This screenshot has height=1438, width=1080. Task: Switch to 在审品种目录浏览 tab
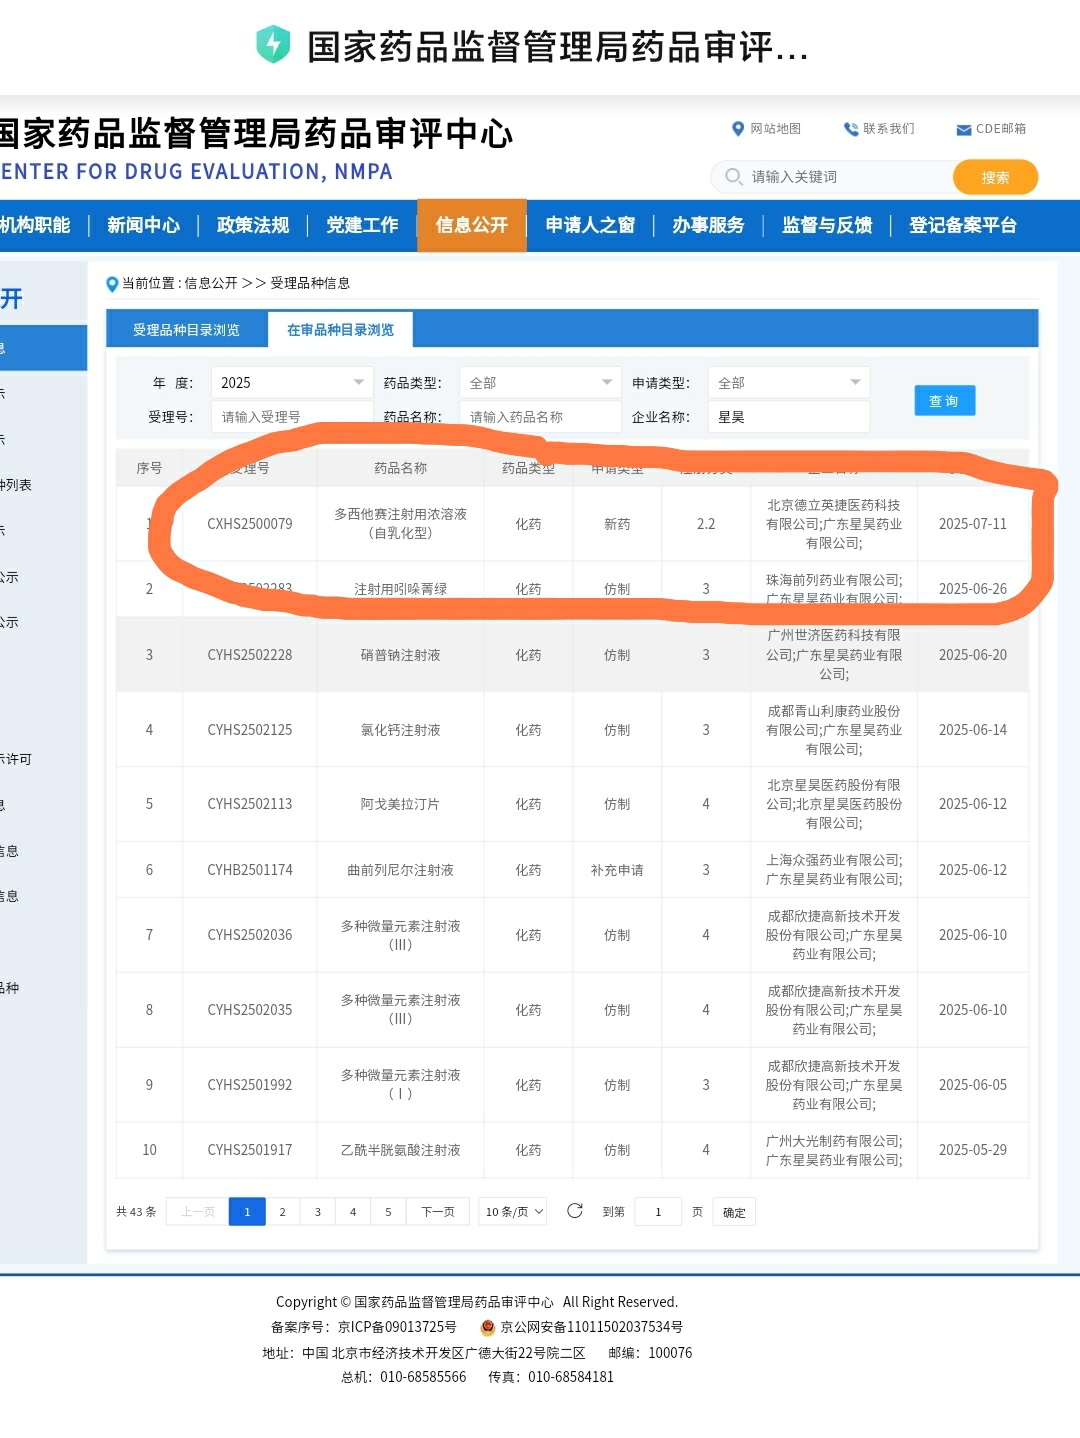pos(340,330)
